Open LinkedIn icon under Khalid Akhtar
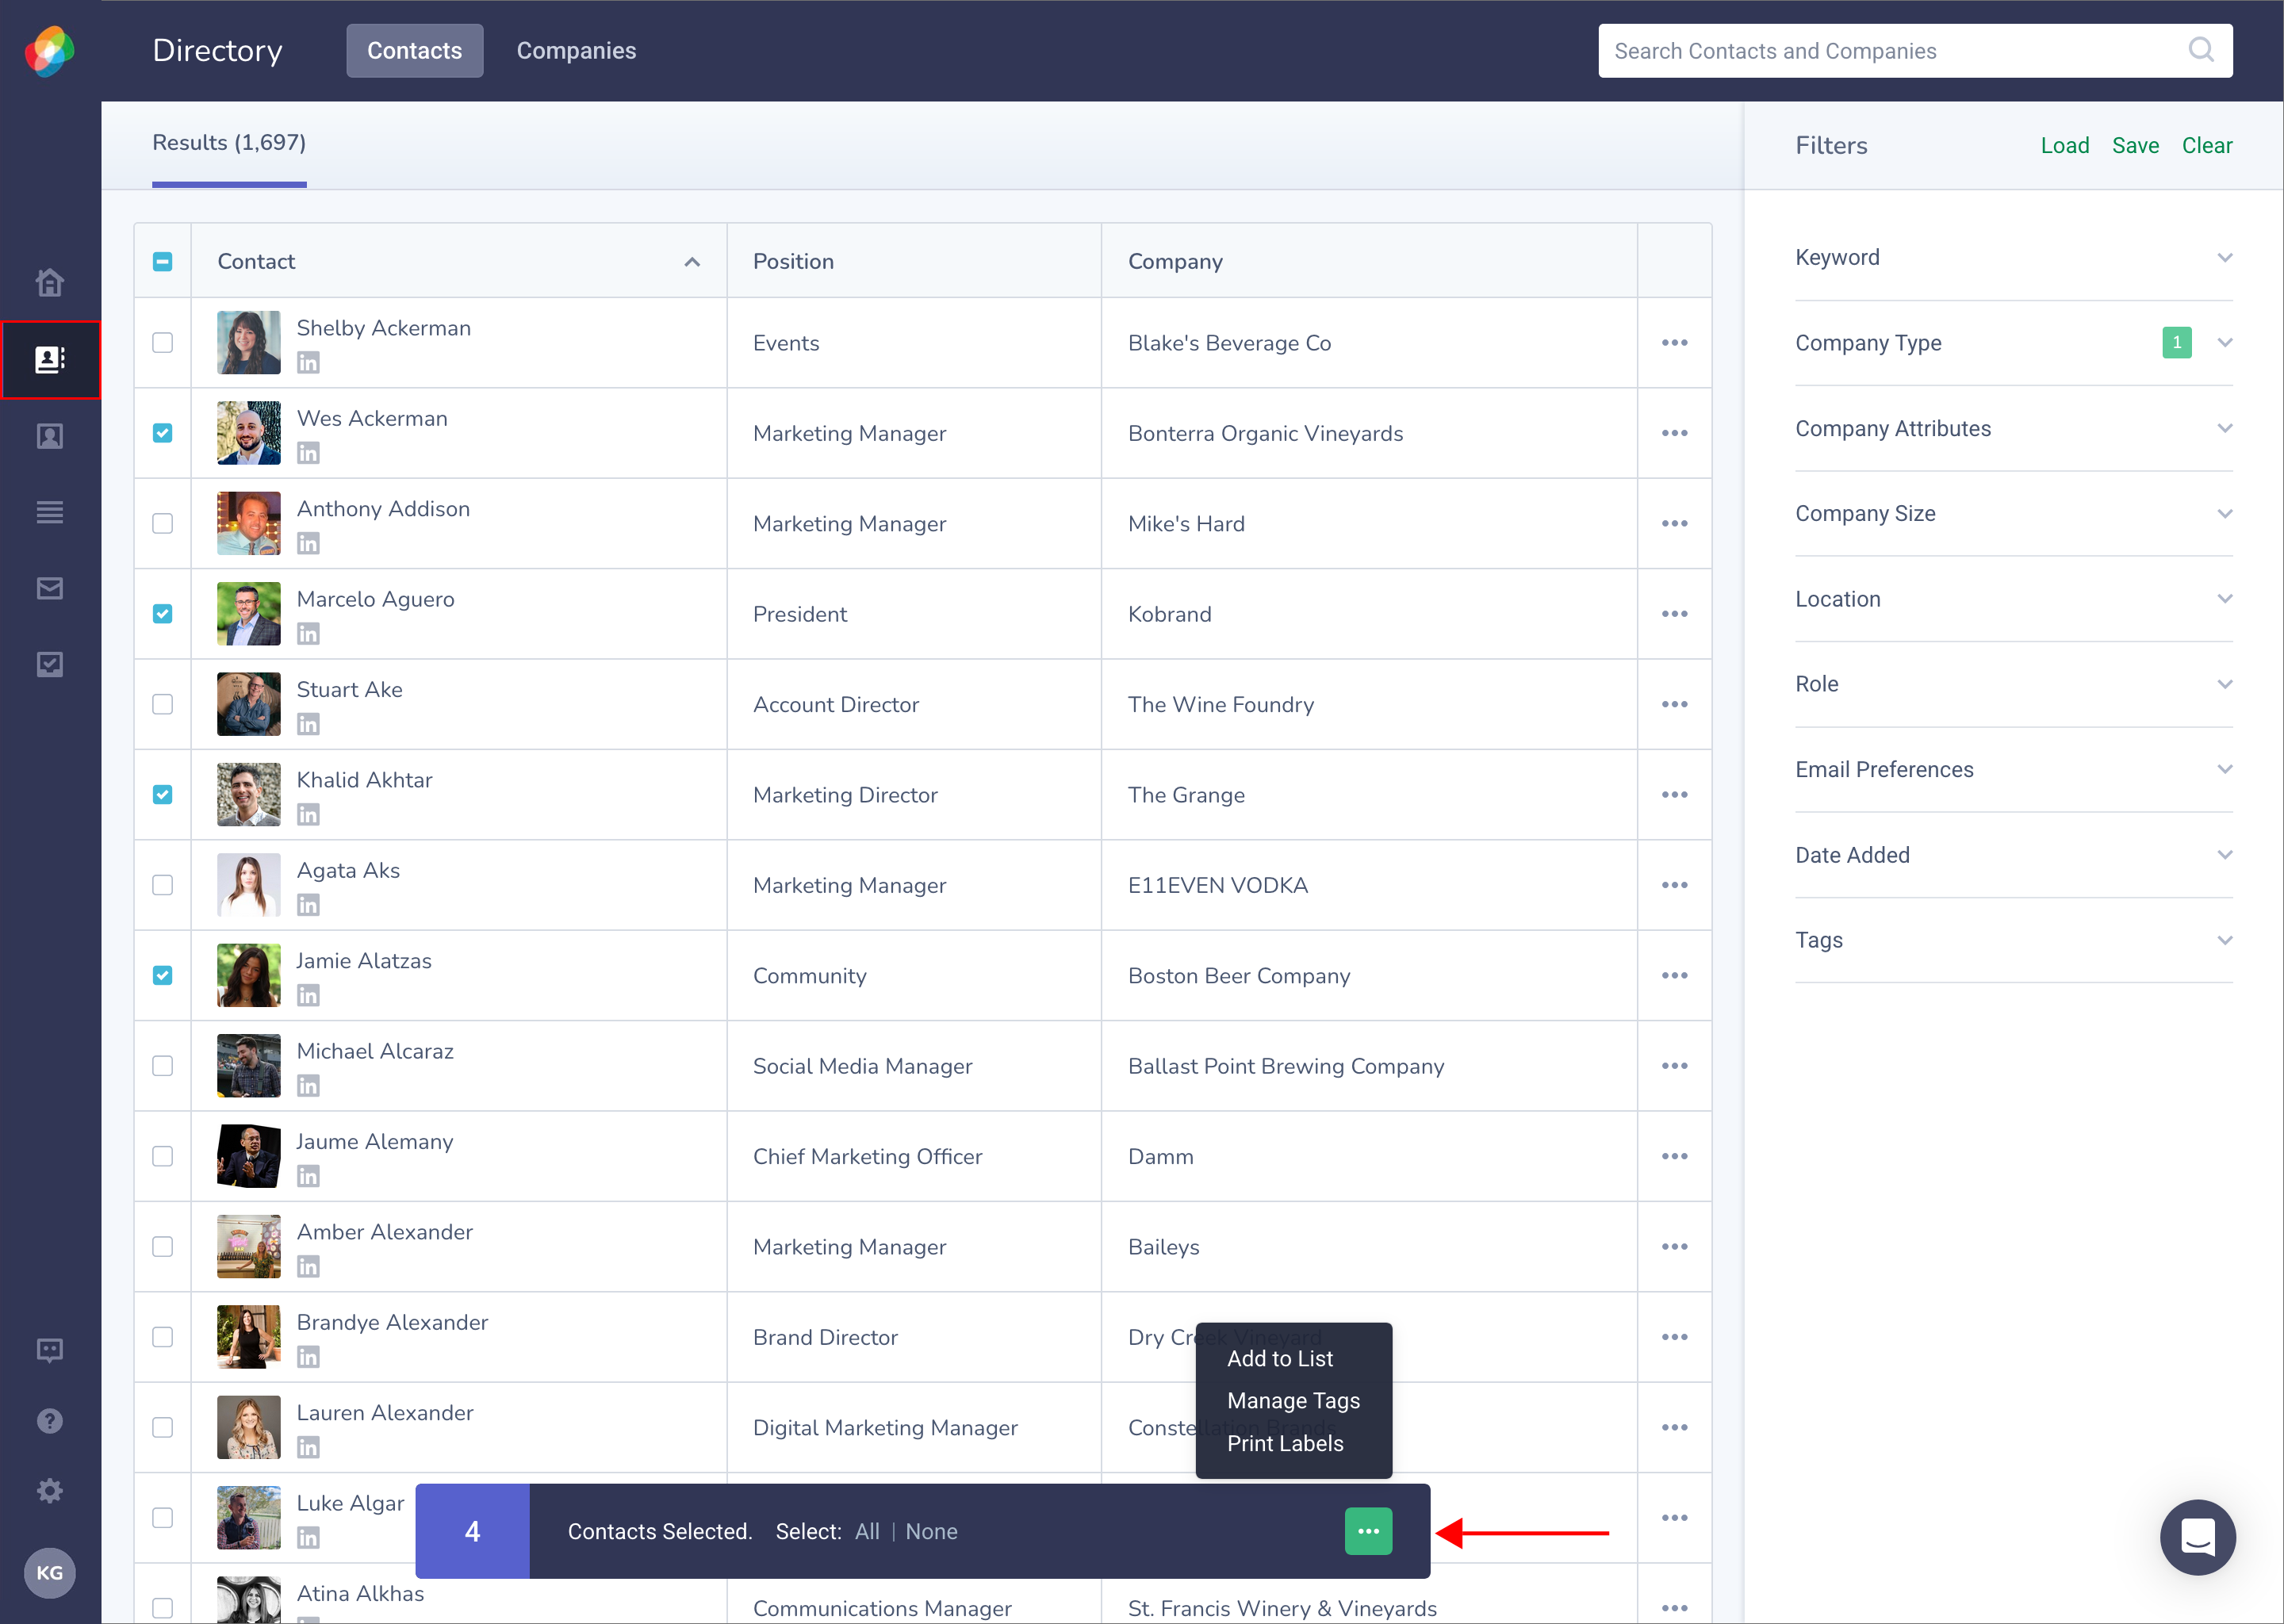Viewport: 2284px width, 1624px height. (x=308, y=815)
